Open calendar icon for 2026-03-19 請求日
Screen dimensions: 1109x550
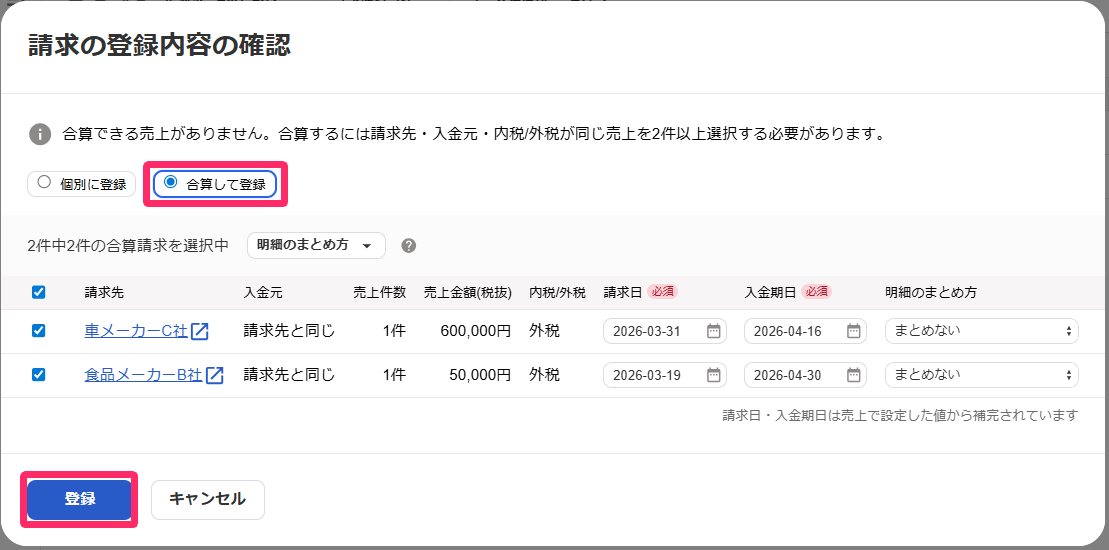[x=714, y=375]
